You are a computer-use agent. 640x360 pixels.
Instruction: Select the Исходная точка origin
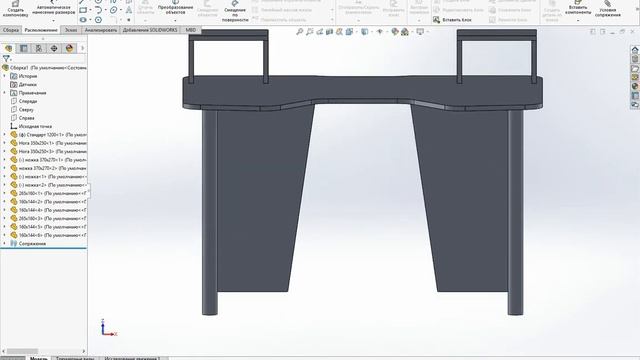click(35, 126)
